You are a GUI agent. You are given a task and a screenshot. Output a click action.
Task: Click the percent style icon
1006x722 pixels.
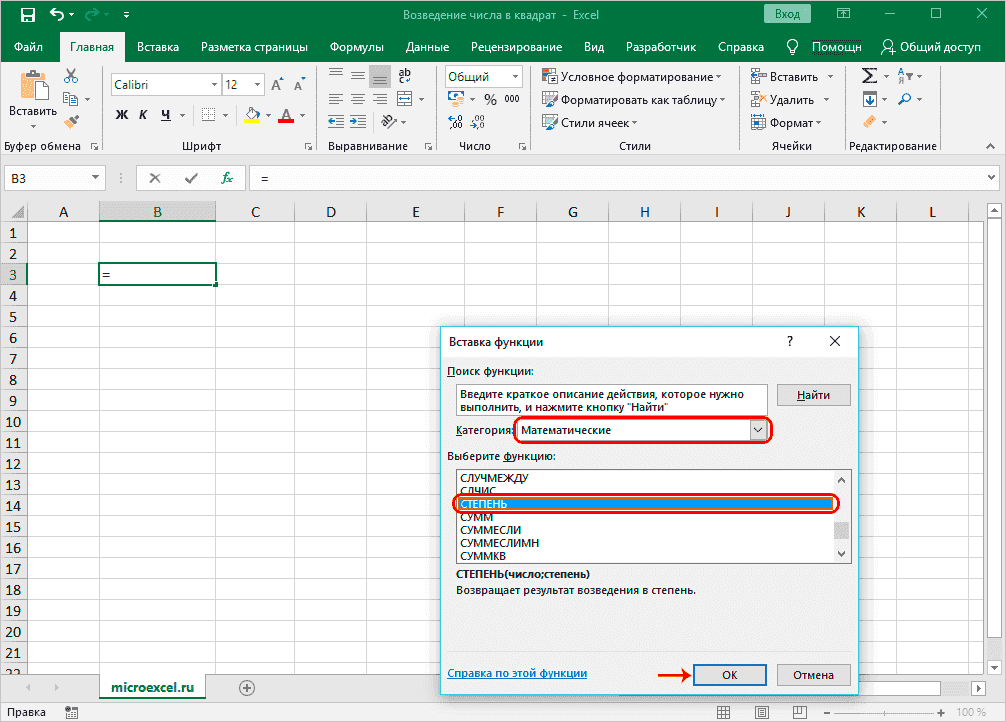click(x=490, y=100)
